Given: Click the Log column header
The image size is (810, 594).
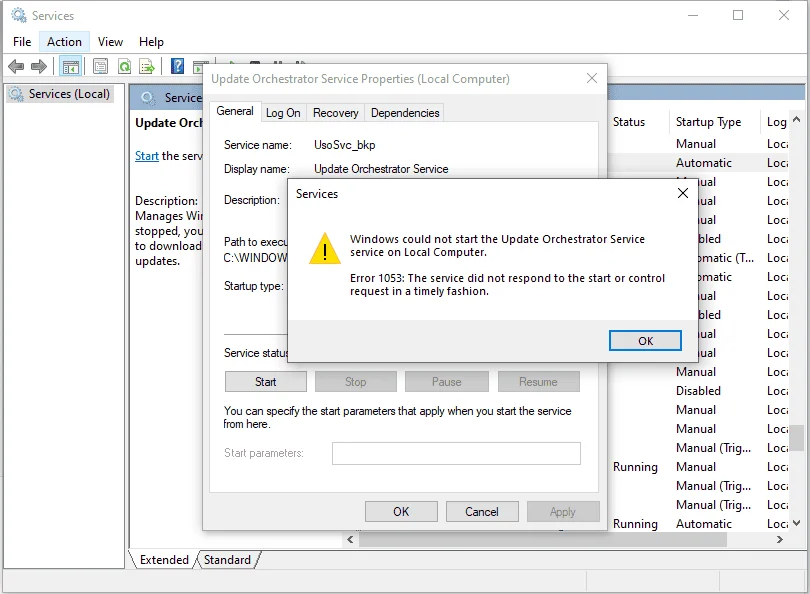Looking at the screenshot, I should [x=776, y=122].
